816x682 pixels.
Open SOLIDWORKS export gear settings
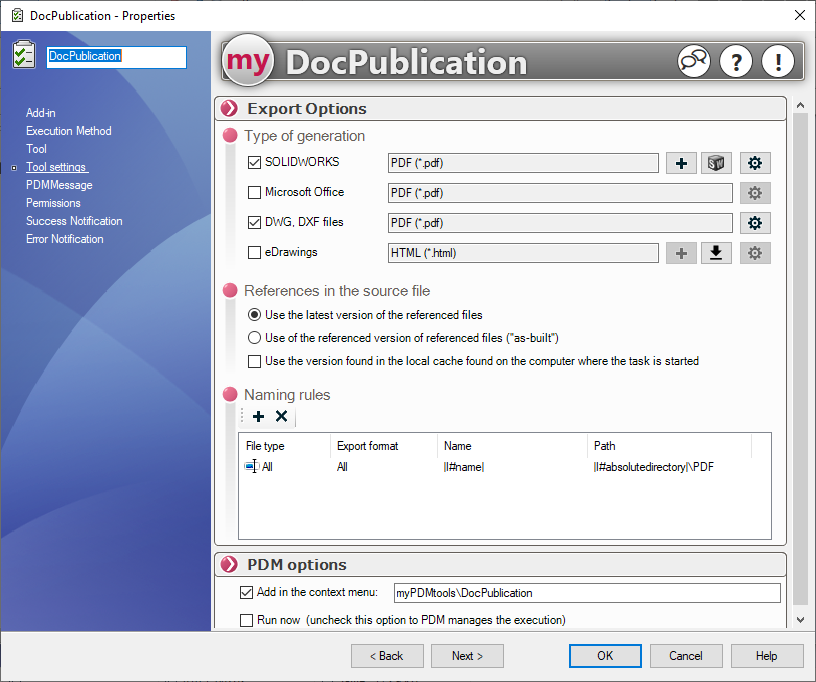(x=755, y=164)
